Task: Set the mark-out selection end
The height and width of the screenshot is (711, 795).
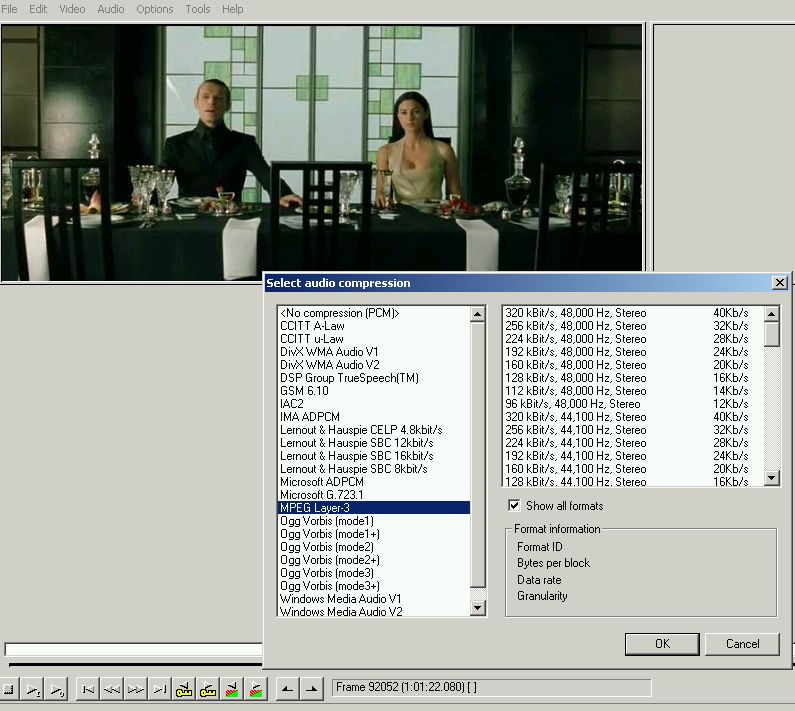Action: tap(312, 689)
